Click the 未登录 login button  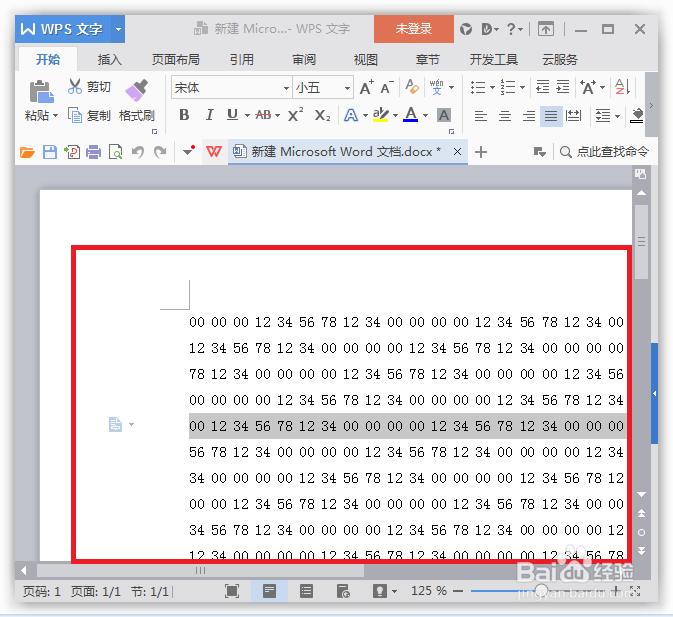[x=414, y=29]
